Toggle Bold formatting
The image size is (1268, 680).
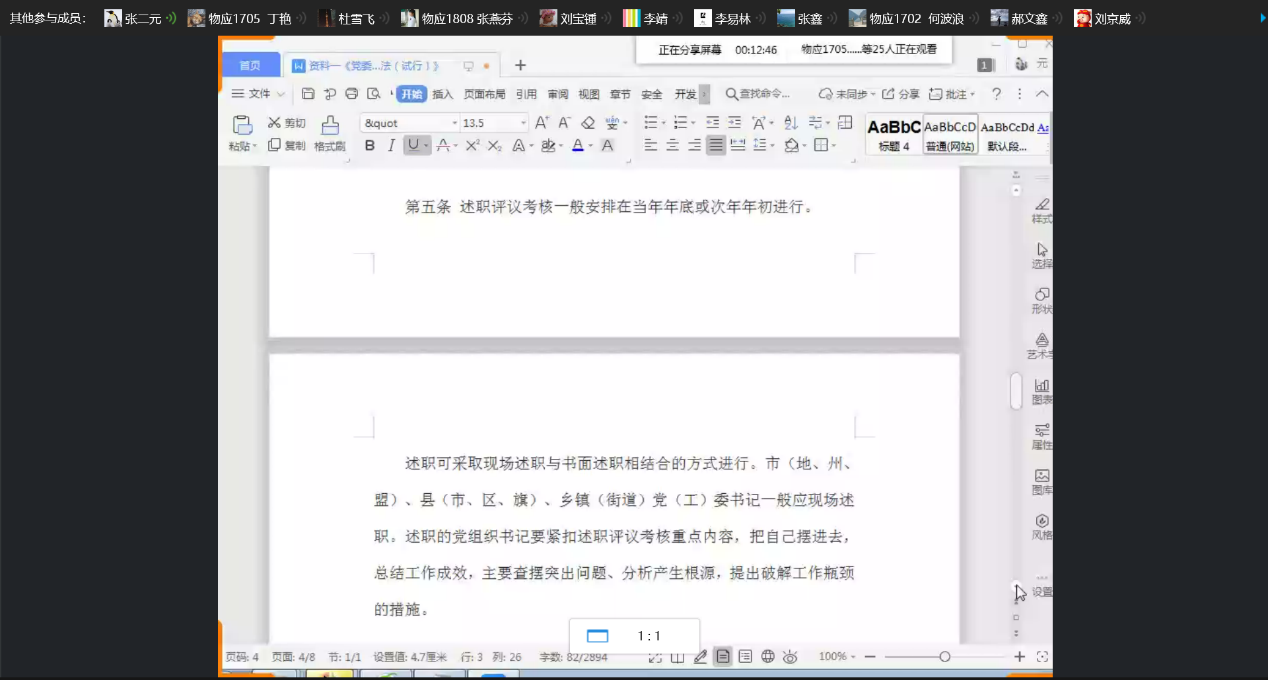click(x=369, y=146)
